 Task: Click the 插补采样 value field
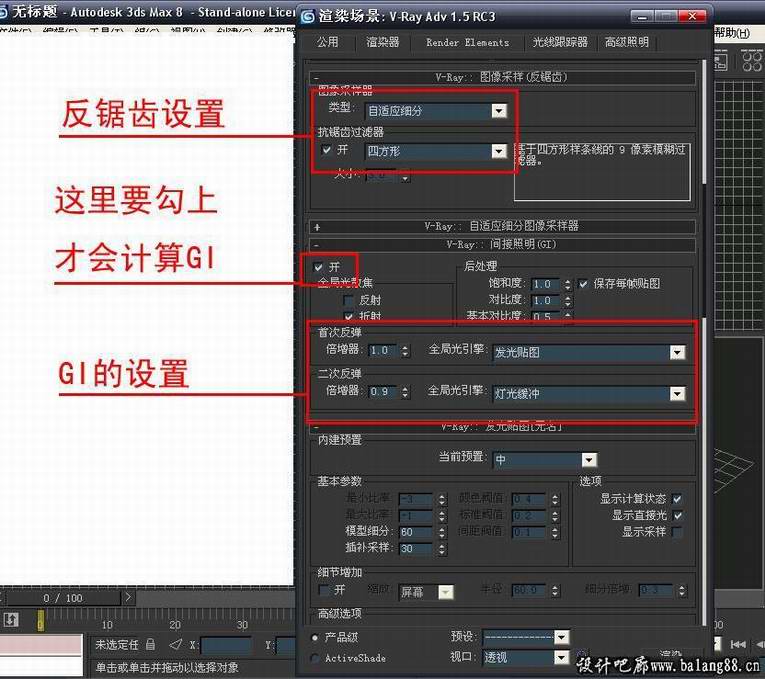416,548
